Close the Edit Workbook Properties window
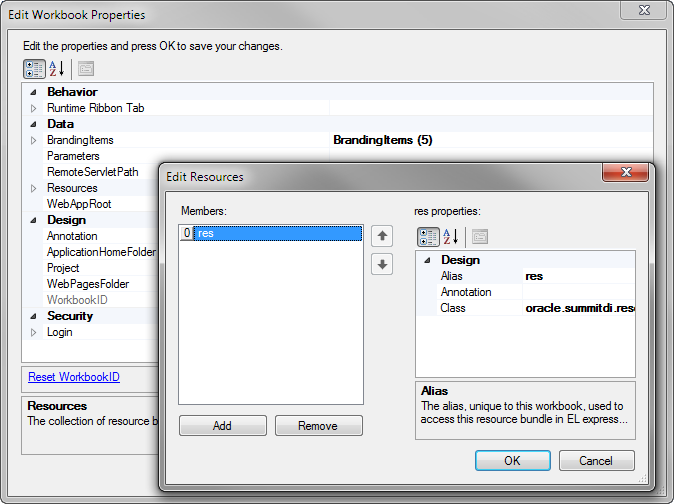This screenshot has height=504, width=674. click(x=643, y=10)
